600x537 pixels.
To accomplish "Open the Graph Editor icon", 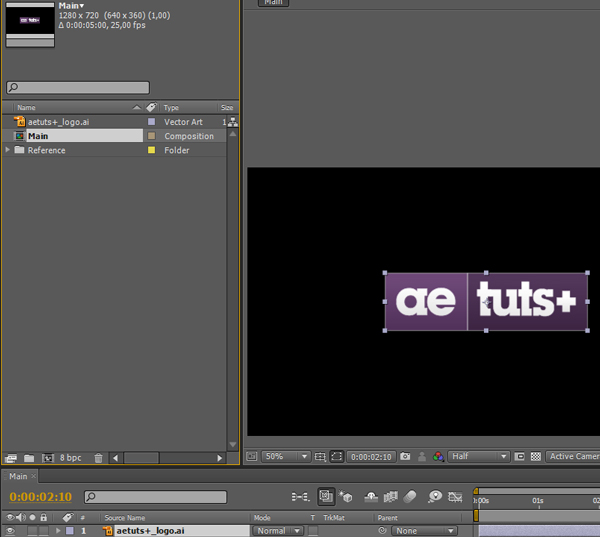I will coord(455,497).
